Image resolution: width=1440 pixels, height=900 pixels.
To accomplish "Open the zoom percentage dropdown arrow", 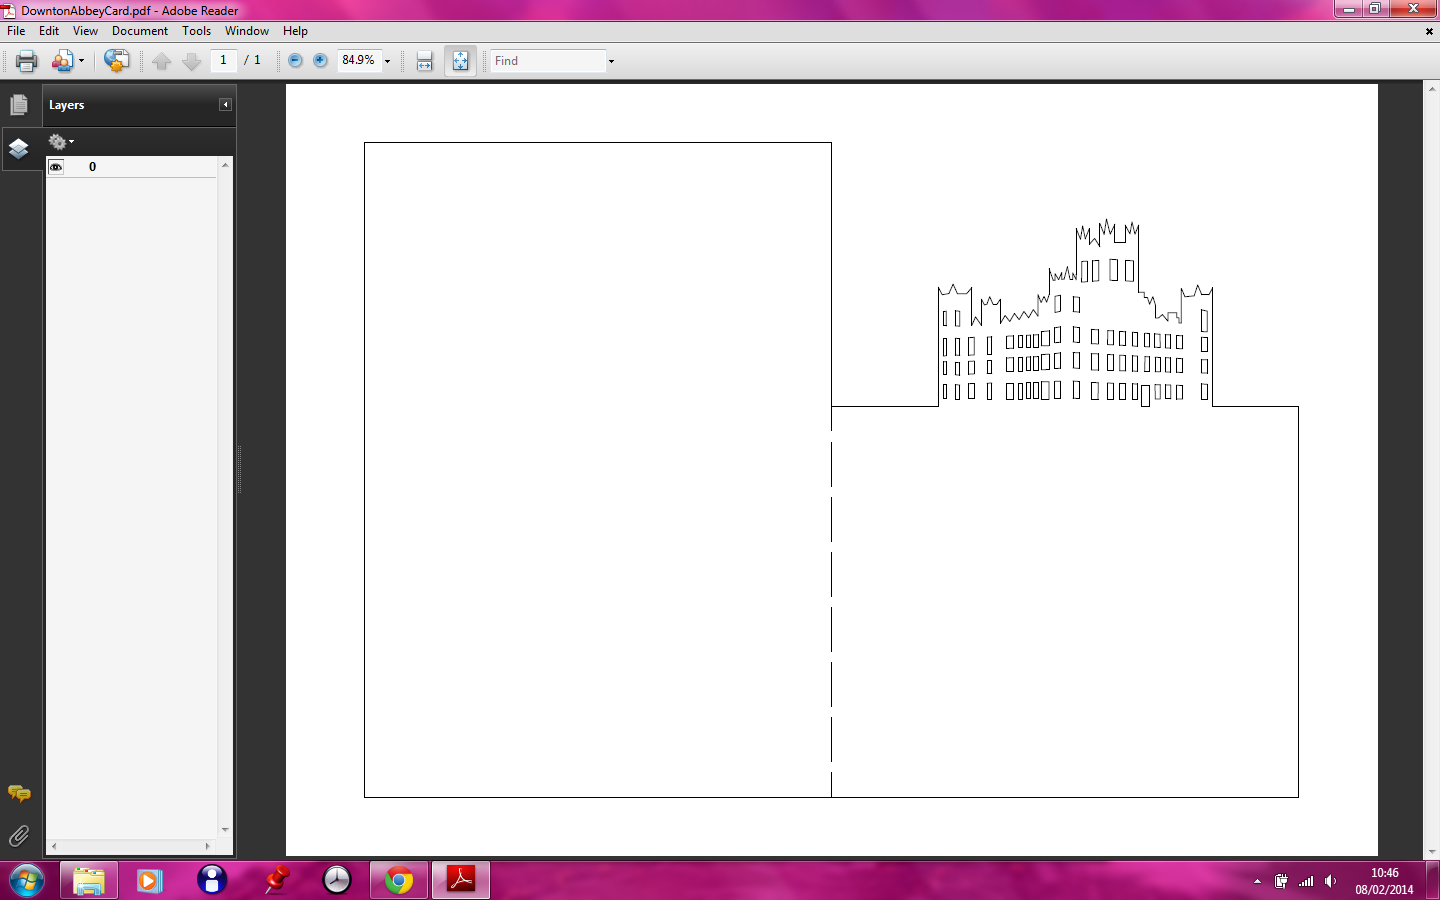I will pos(388,61).
